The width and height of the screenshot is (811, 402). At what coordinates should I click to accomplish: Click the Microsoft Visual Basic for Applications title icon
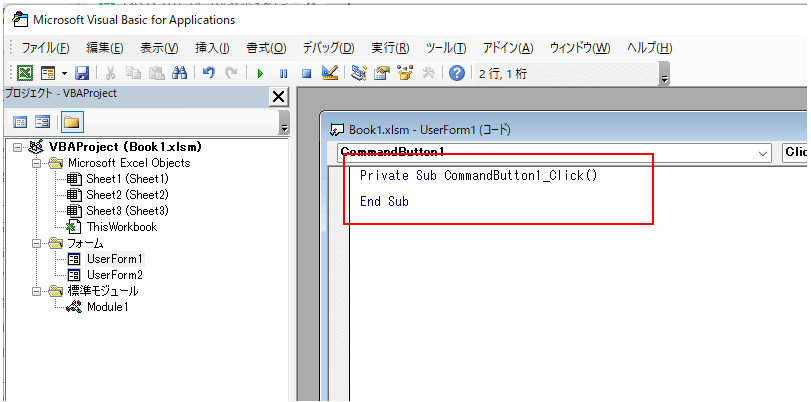tap(20, 20)
